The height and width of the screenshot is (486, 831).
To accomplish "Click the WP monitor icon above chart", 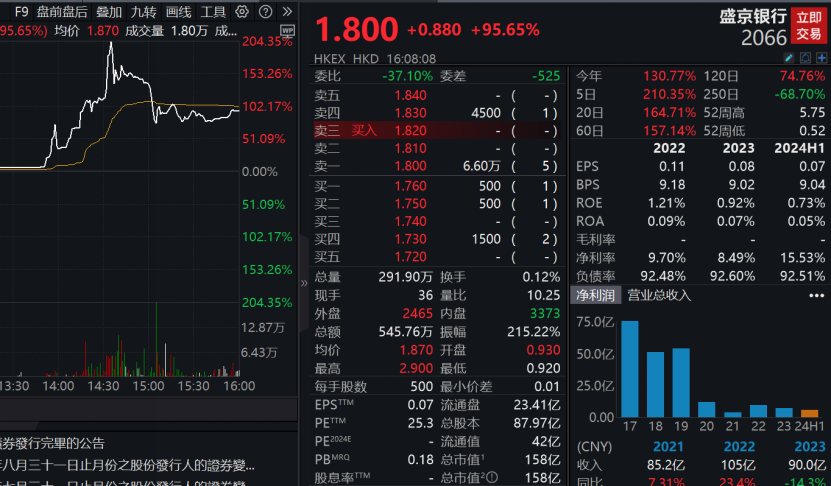I will [287, 30].
